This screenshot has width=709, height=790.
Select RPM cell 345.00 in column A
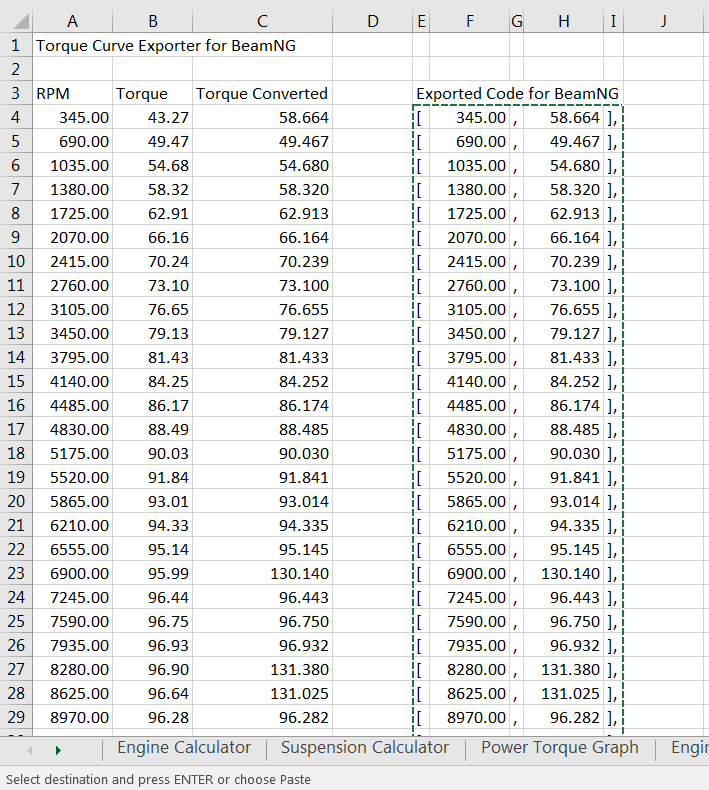pyautogui.click(x=73, y=117)
